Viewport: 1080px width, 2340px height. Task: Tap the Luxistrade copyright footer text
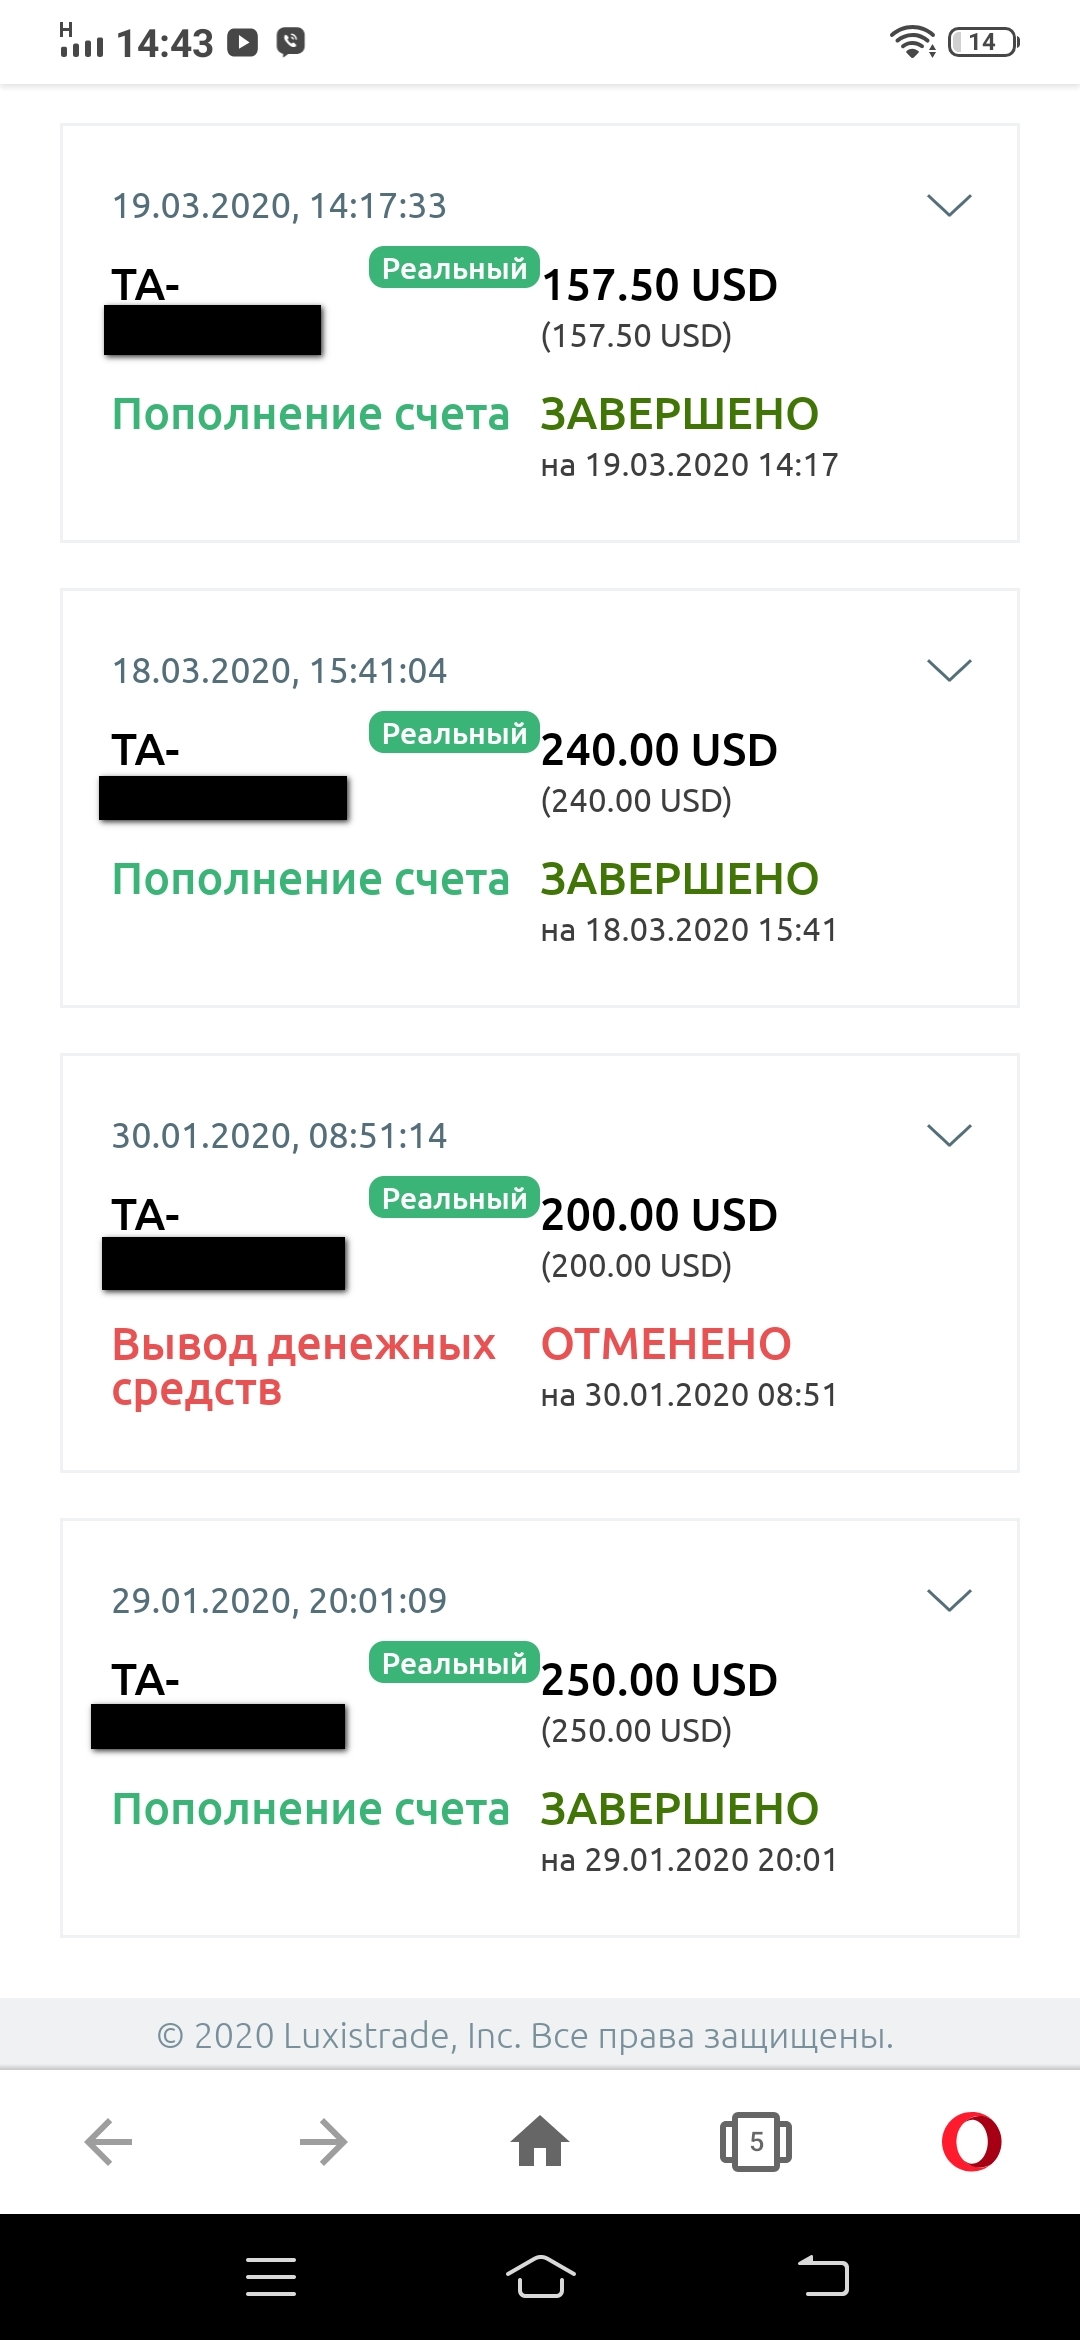coord(525,2035)
